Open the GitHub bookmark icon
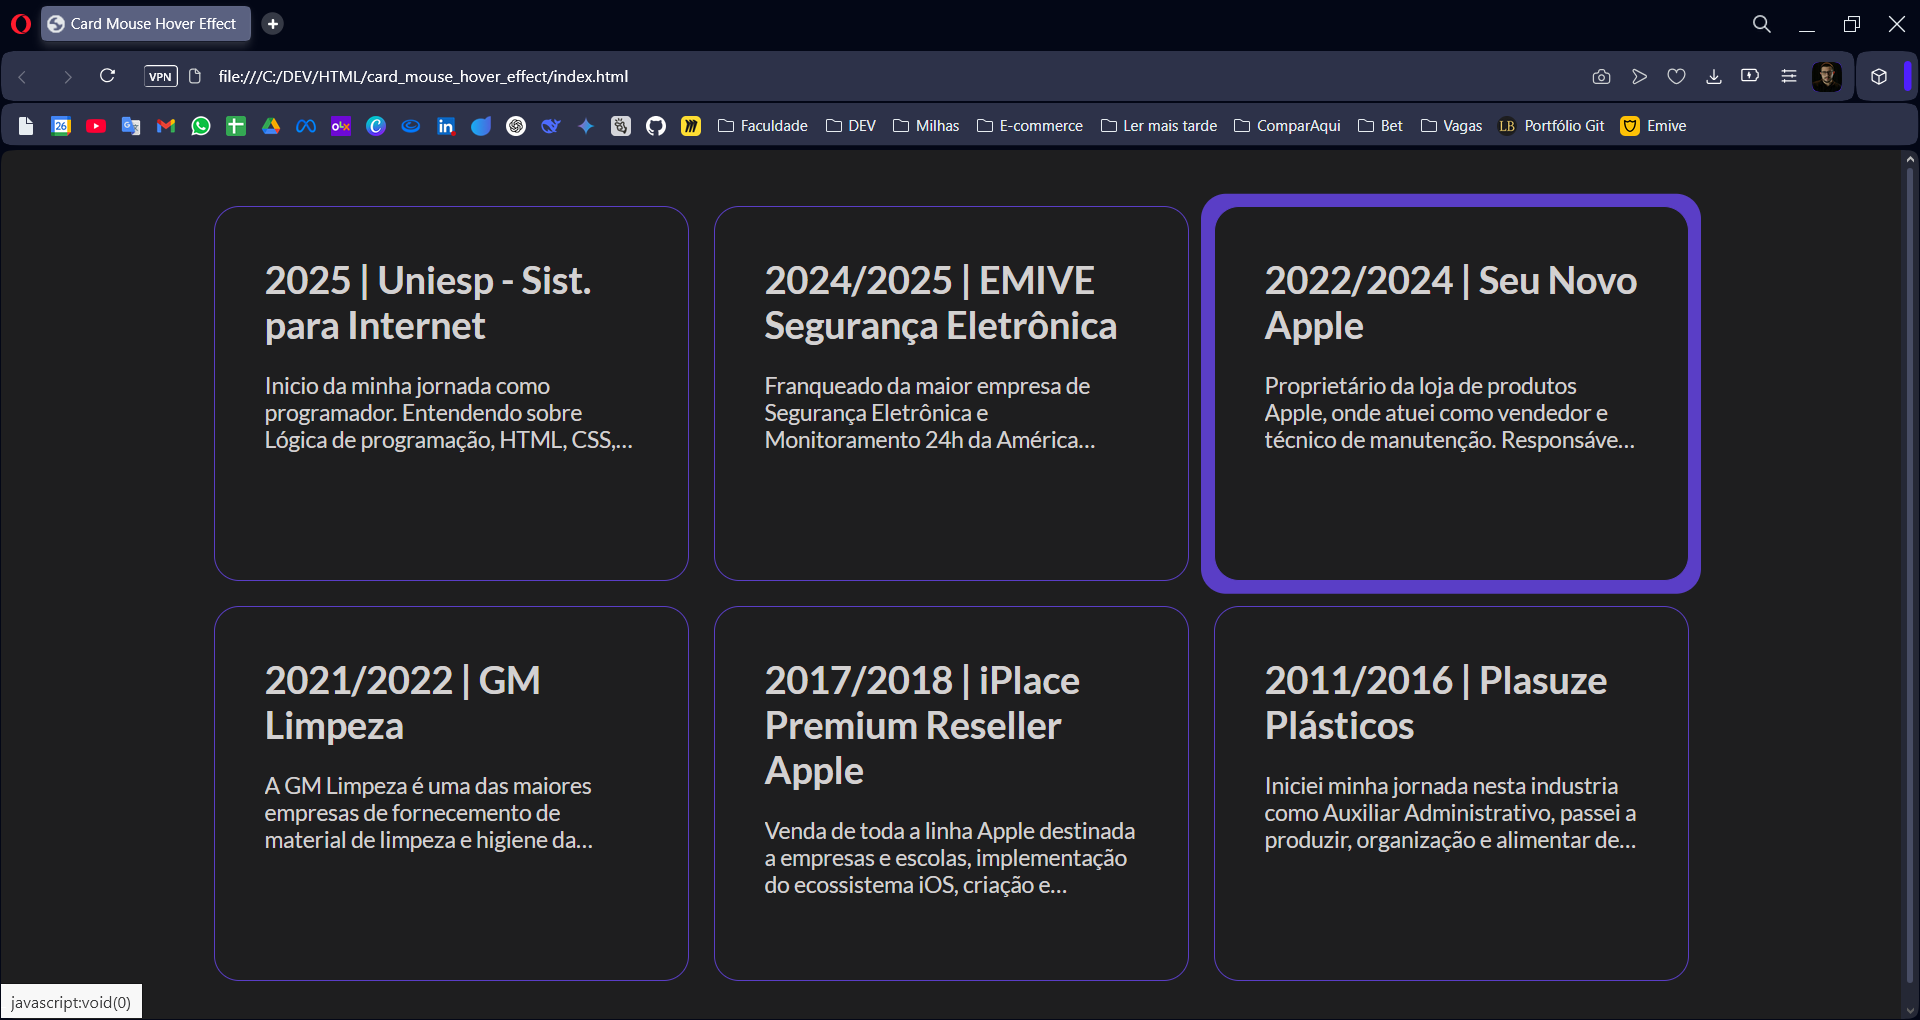The image size is (1920, 1020). 656,126
